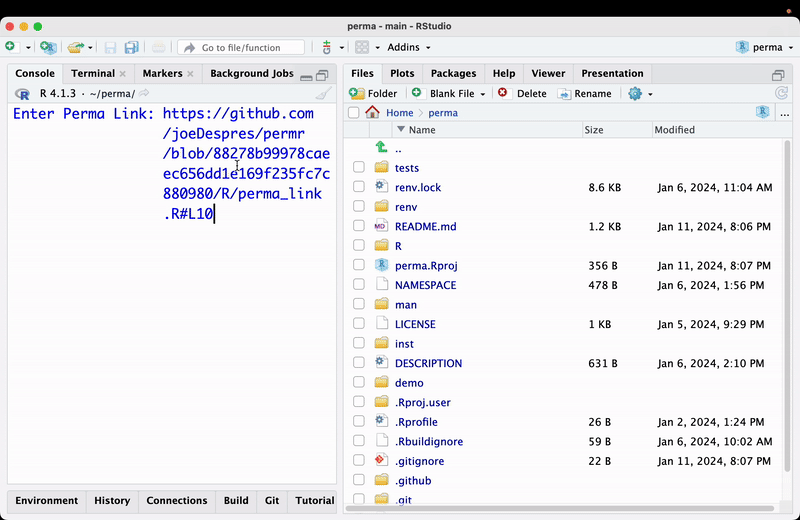Expand the gear menu dropdown arrow
The width and height of the screenshot is (800, 520).
point(650,94)
